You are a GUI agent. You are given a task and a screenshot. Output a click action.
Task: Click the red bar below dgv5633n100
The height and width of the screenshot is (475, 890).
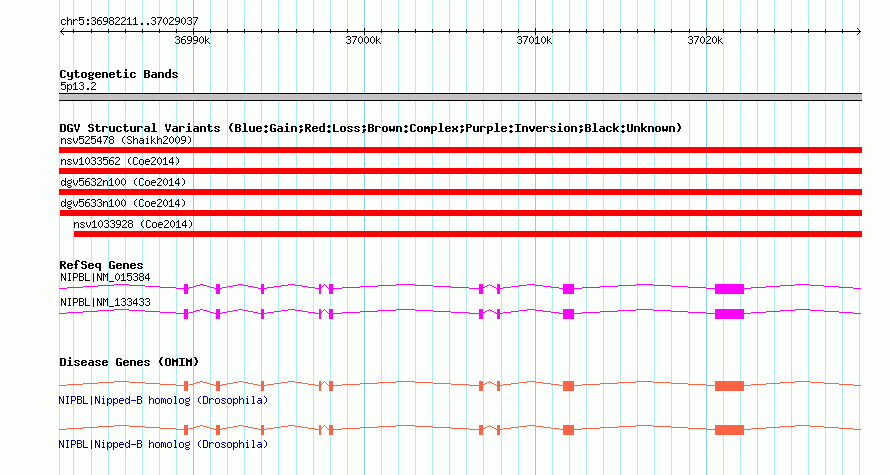pos(460,213)
